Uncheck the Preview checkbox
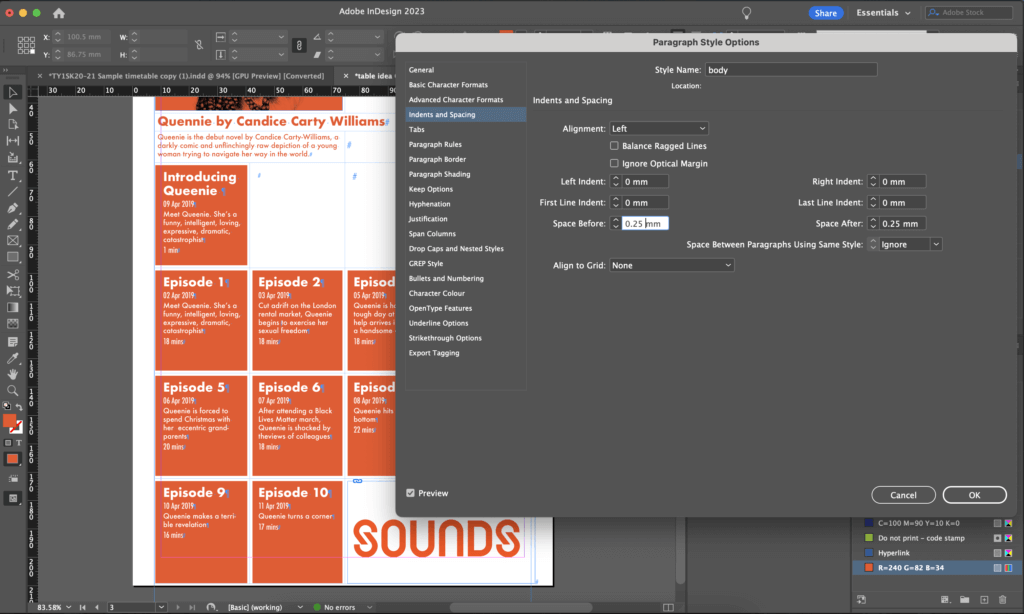 [410, 493]
